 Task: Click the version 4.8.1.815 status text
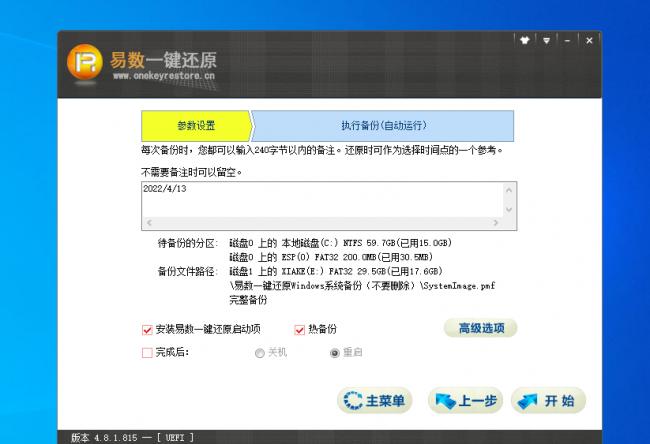click(x=132, y=437)
